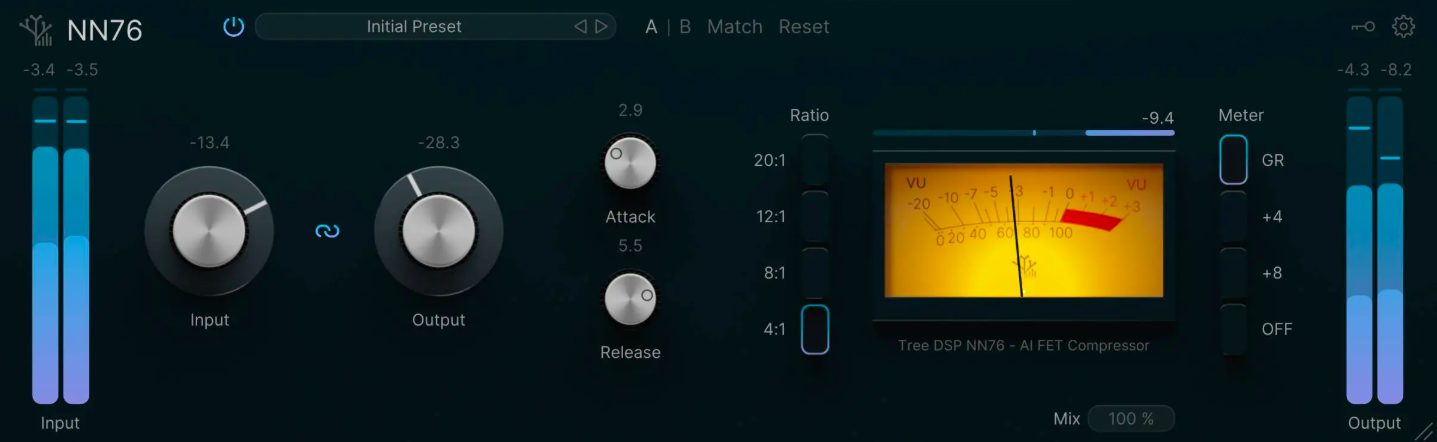Click the license key icon

(1363, 27)
